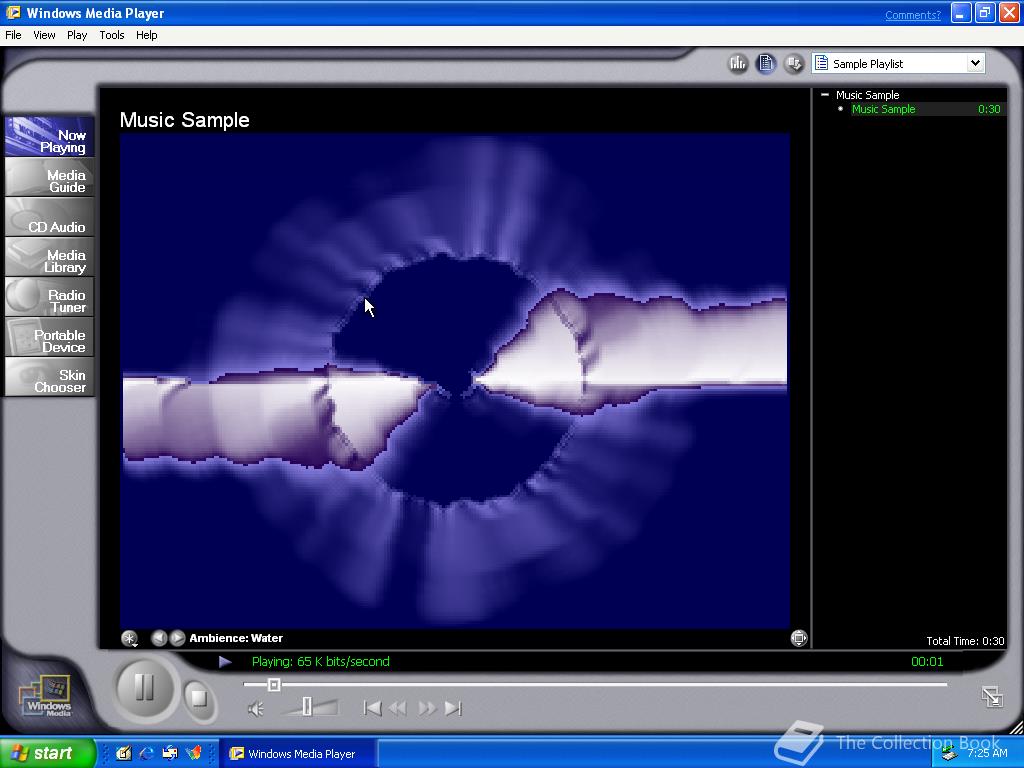This screenshot has height=768, width=1024.
Task: Click the first quick launch icon
Action: [x=123, y=753]
